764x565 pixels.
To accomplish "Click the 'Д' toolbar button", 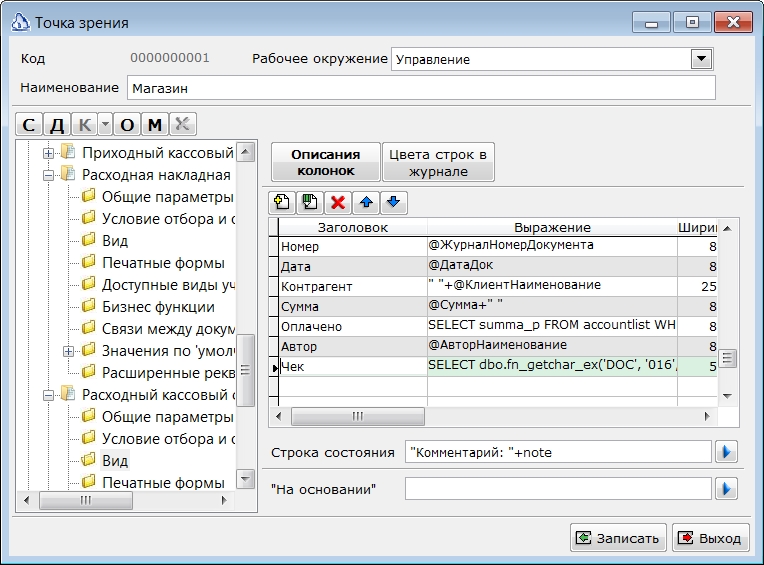I will [x=57, y=125].
